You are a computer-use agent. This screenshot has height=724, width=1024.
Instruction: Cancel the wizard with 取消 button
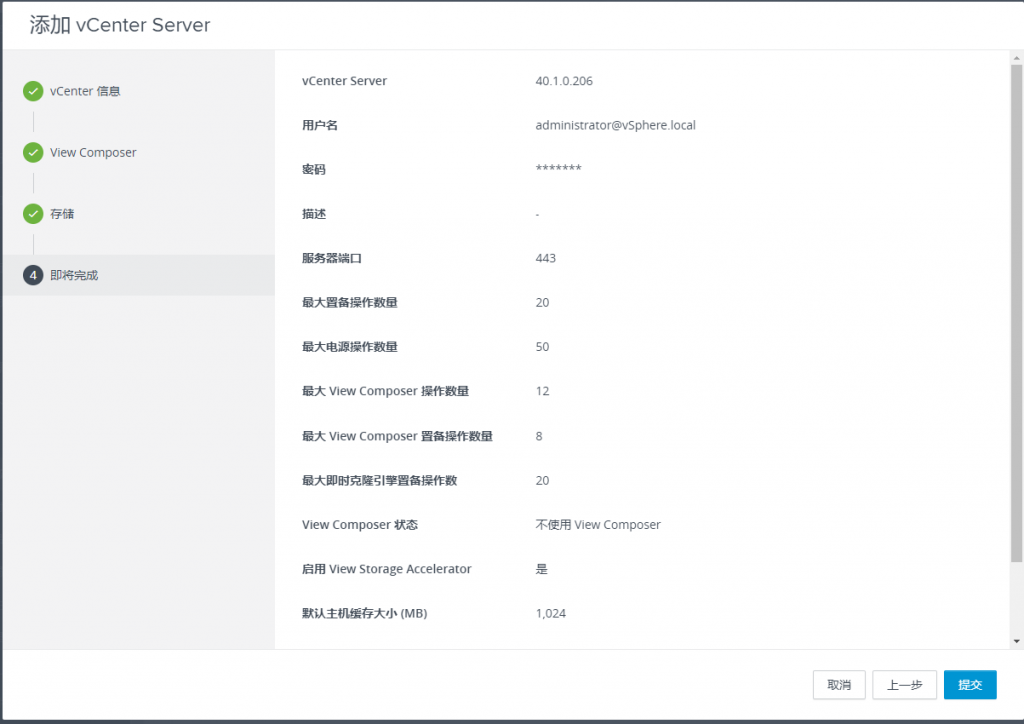tap(839, 684)
